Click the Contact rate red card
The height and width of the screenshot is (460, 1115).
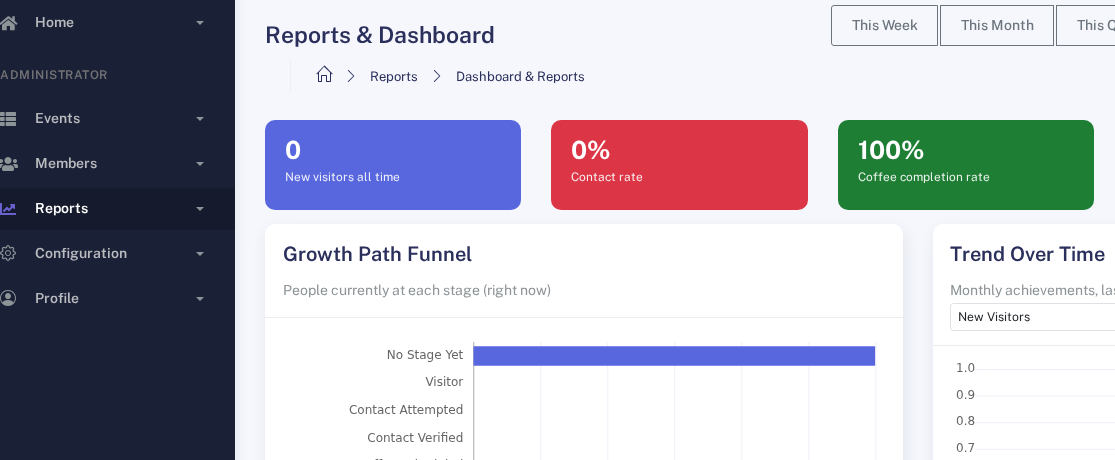(x=679, y=165)
